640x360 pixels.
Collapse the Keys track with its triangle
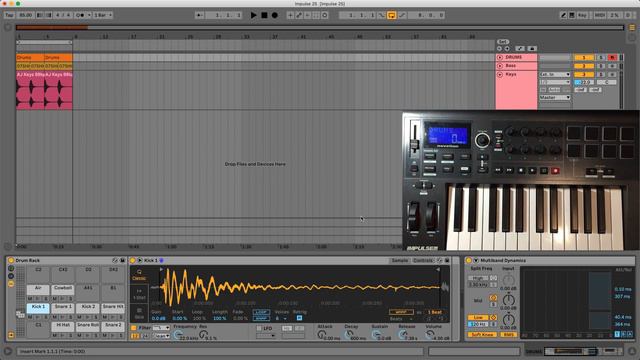[500, 75]
